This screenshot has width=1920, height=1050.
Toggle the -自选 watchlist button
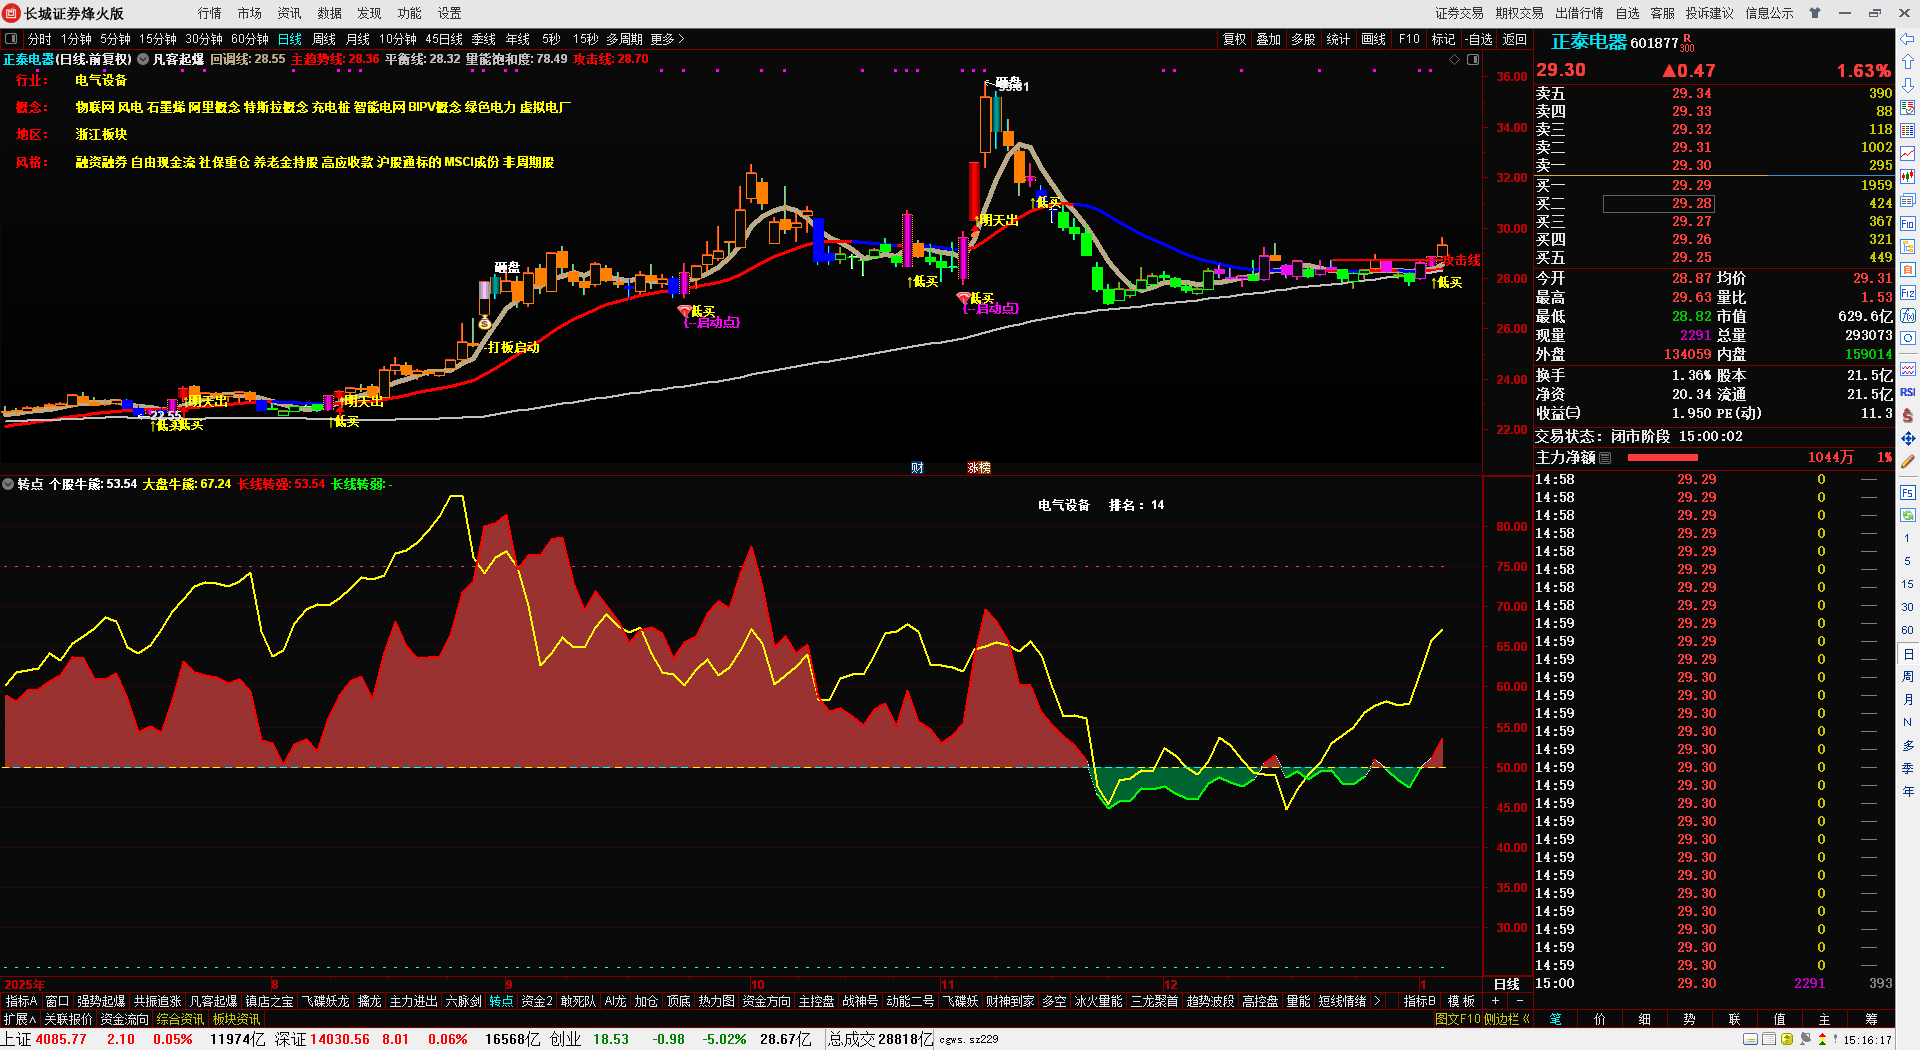coord(1479,39)
